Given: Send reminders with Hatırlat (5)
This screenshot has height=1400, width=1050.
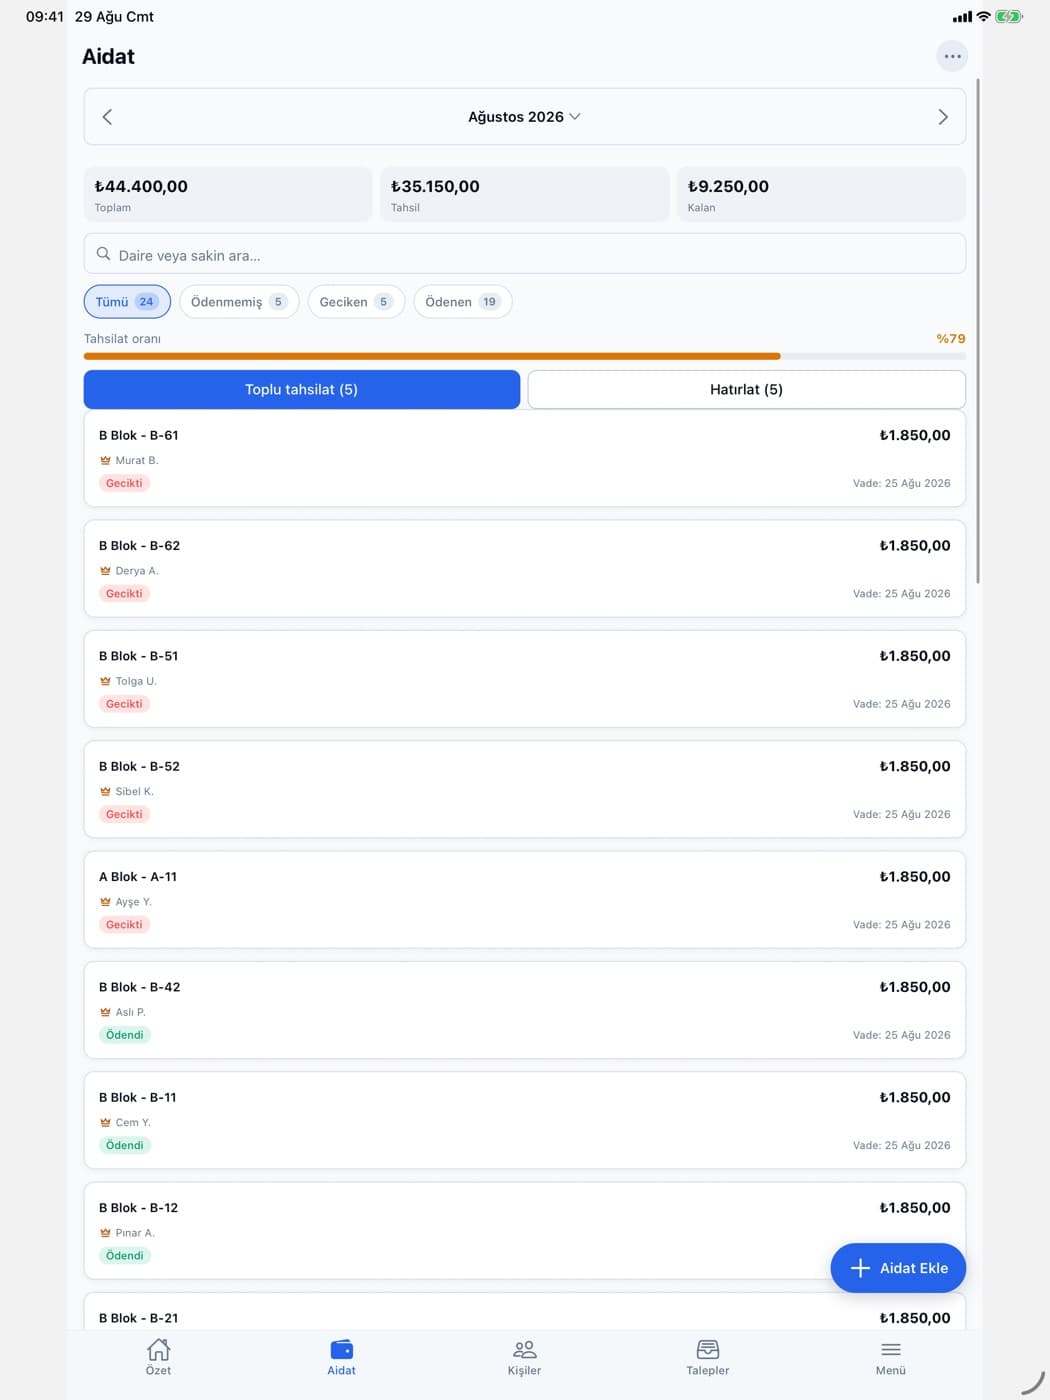Looking at the screenshot, I should [x=746, y=390].
